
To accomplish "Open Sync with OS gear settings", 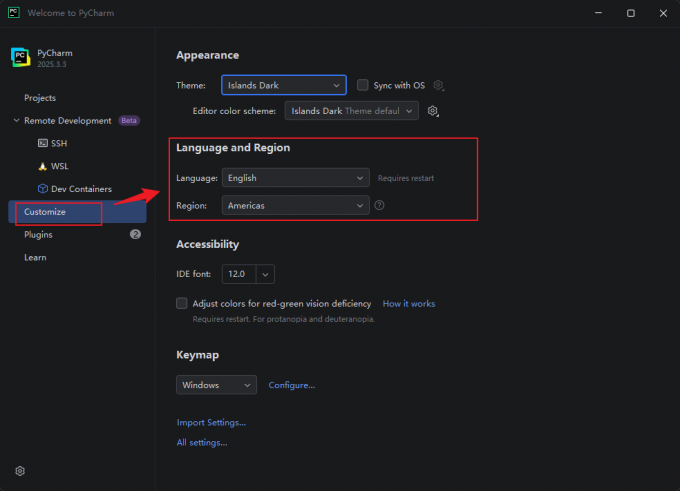I will 438,85.
